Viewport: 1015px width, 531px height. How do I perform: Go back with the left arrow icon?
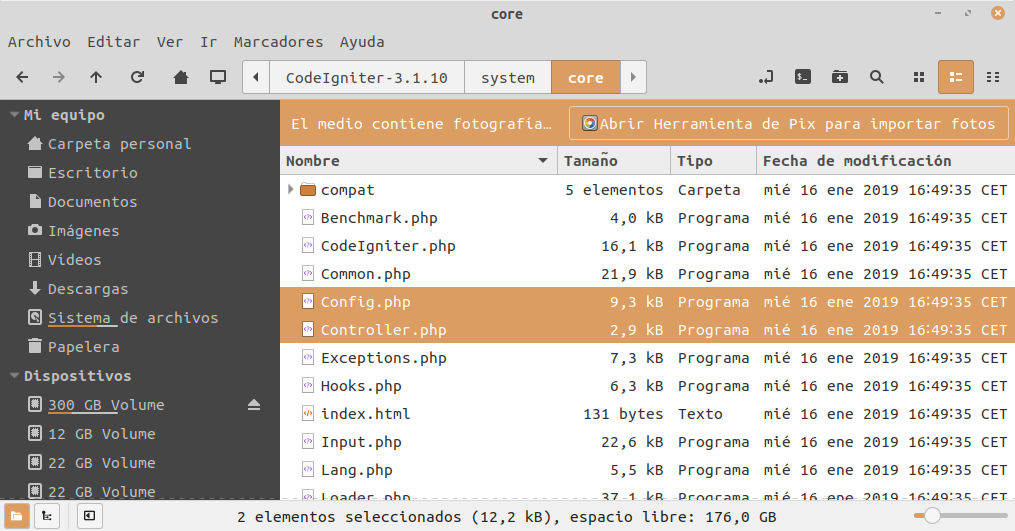pos(23,78)
